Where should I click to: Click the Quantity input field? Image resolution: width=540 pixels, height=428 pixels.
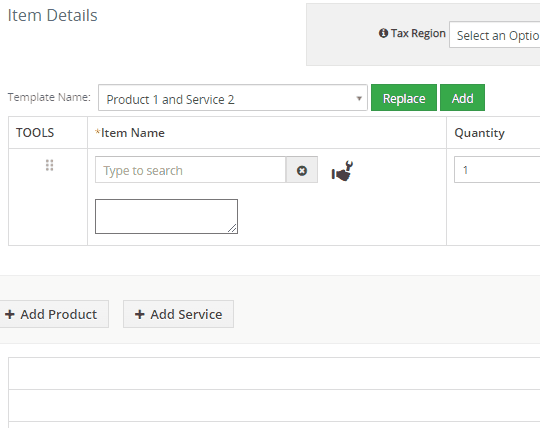point(497,169)
